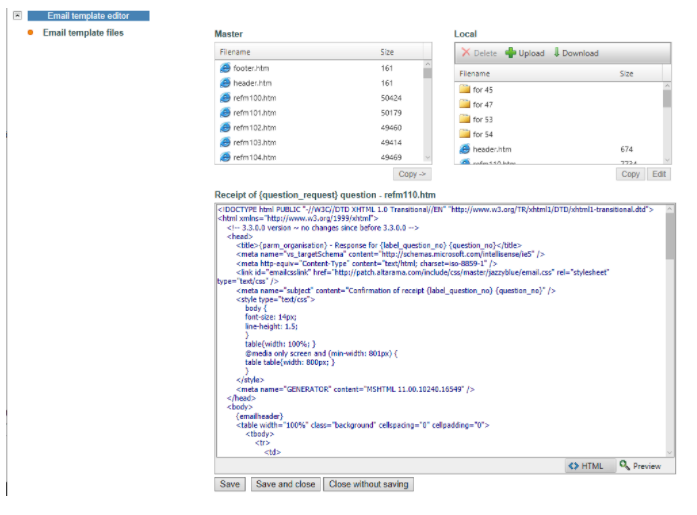Select refm100.htm in Master list

point(255,98)
